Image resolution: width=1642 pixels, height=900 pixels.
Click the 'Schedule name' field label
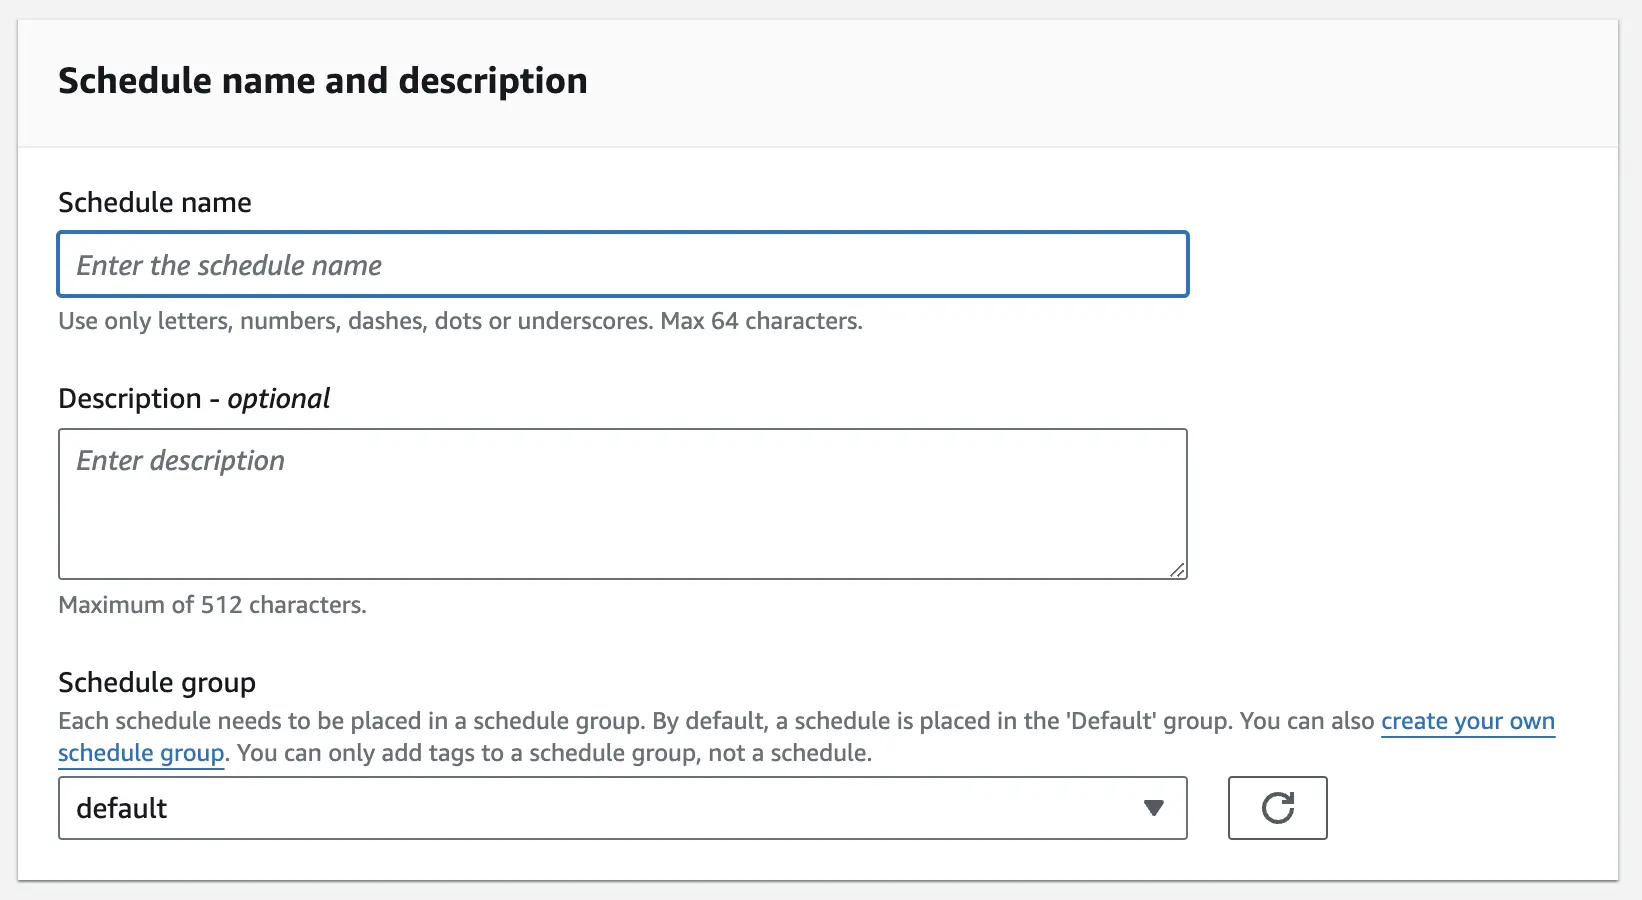point(155,202)
